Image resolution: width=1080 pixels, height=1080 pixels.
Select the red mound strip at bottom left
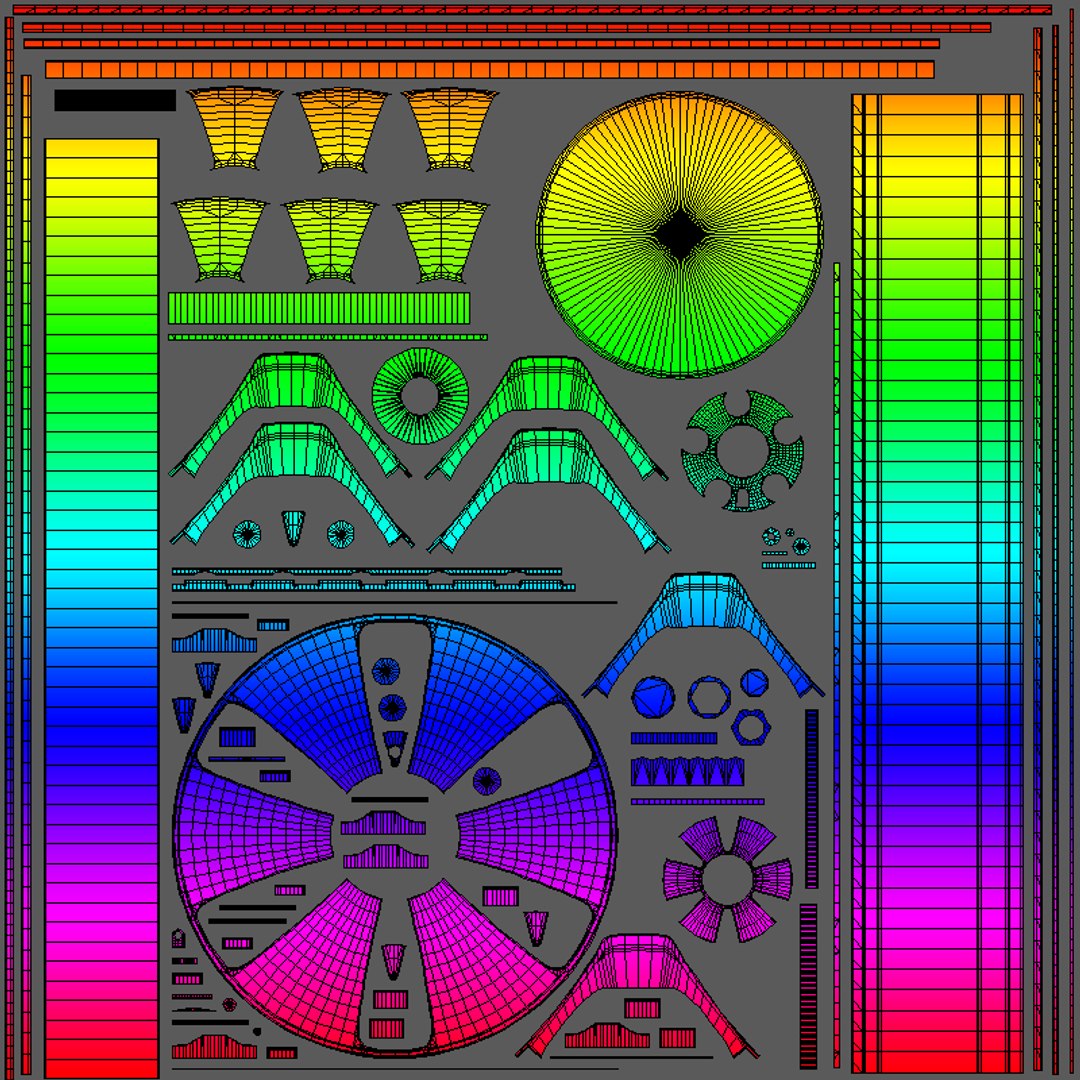coord(214,1046)
